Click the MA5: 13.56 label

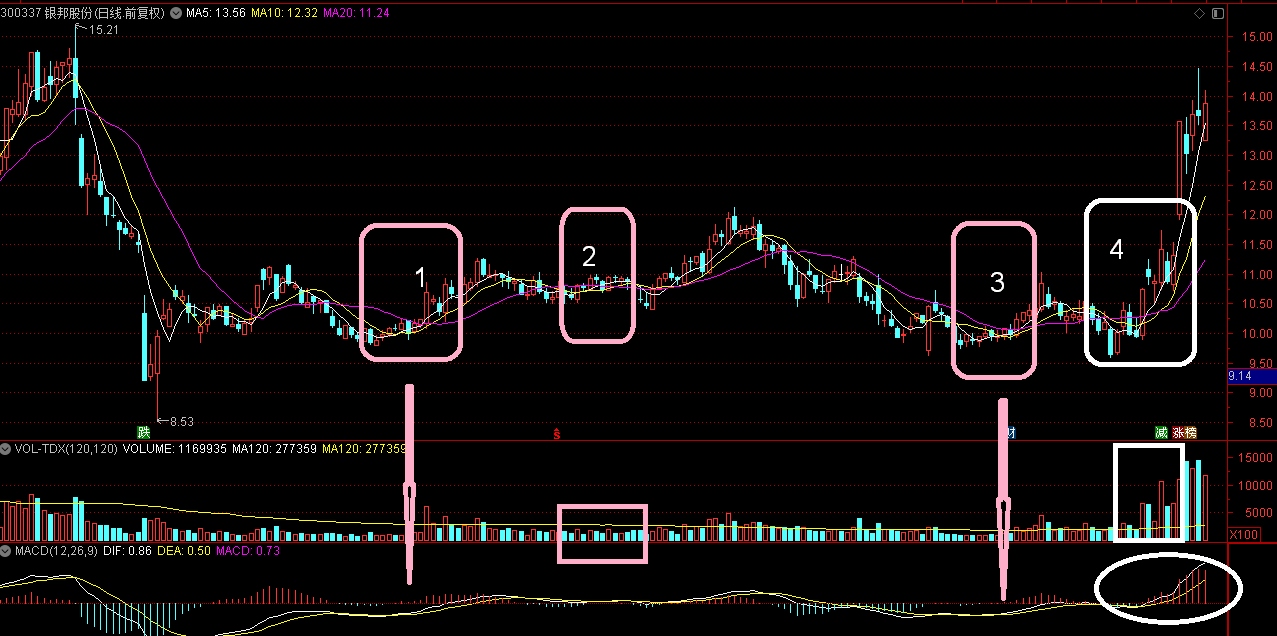click(x=215, y=13)
